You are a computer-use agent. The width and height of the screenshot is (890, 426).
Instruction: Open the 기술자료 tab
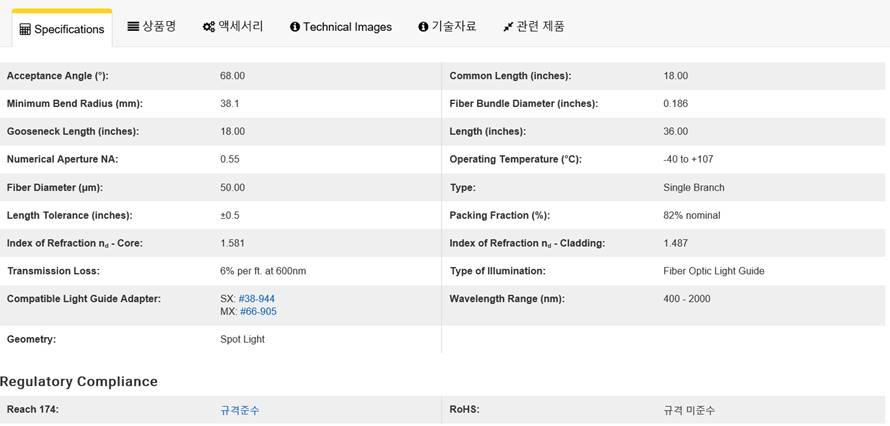point(453,26)
